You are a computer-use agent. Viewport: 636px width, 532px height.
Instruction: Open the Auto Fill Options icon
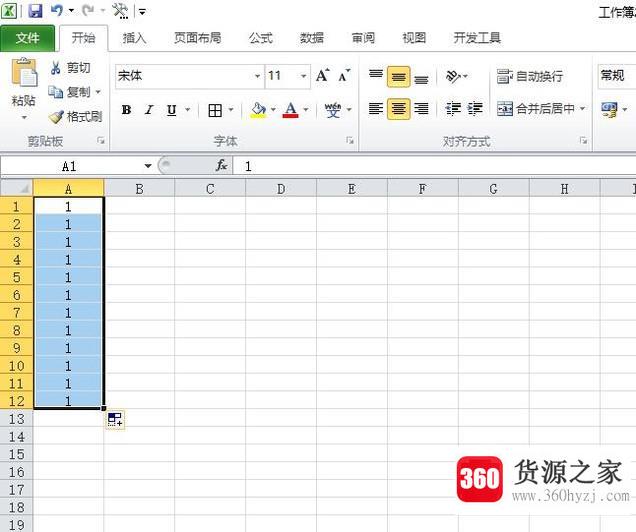point(115,419)
